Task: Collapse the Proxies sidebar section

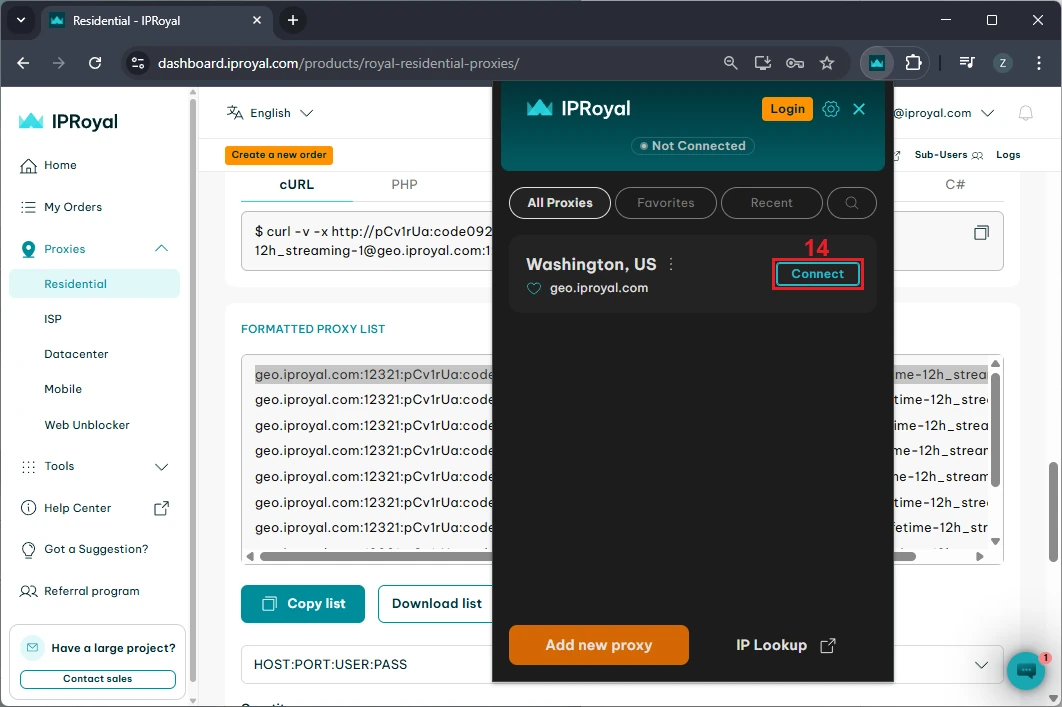Action: click(161, 249)
